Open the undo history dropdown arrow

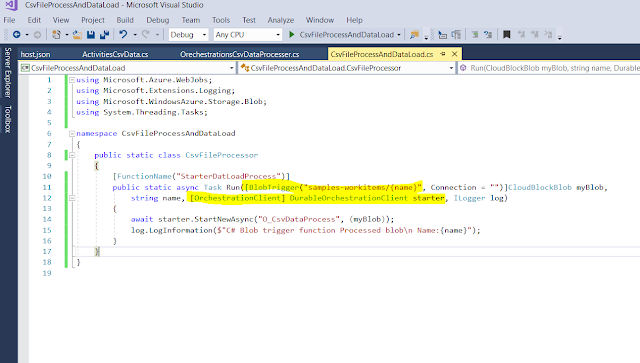(135, 35)
